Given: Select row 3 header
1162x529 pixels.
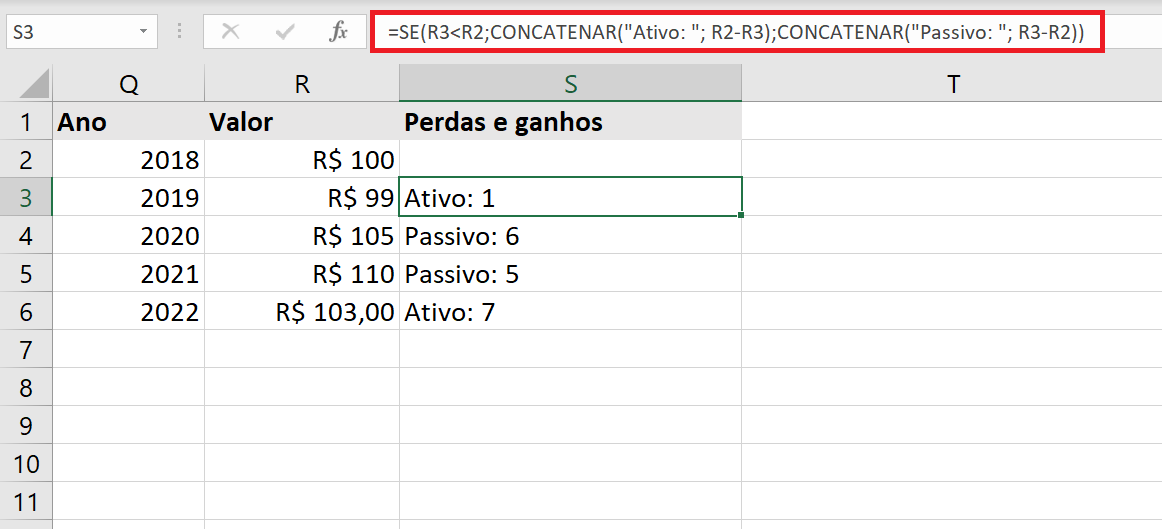Looking at the screenshot, I should pyautogui.click(x=26, y=197).
